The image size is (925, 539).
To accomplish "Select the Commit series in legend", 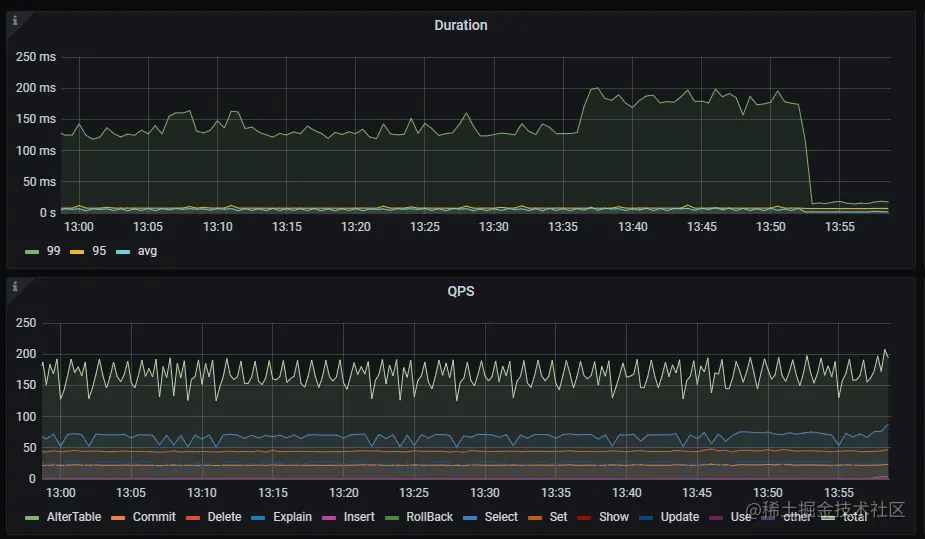I will tap(154, 517).
